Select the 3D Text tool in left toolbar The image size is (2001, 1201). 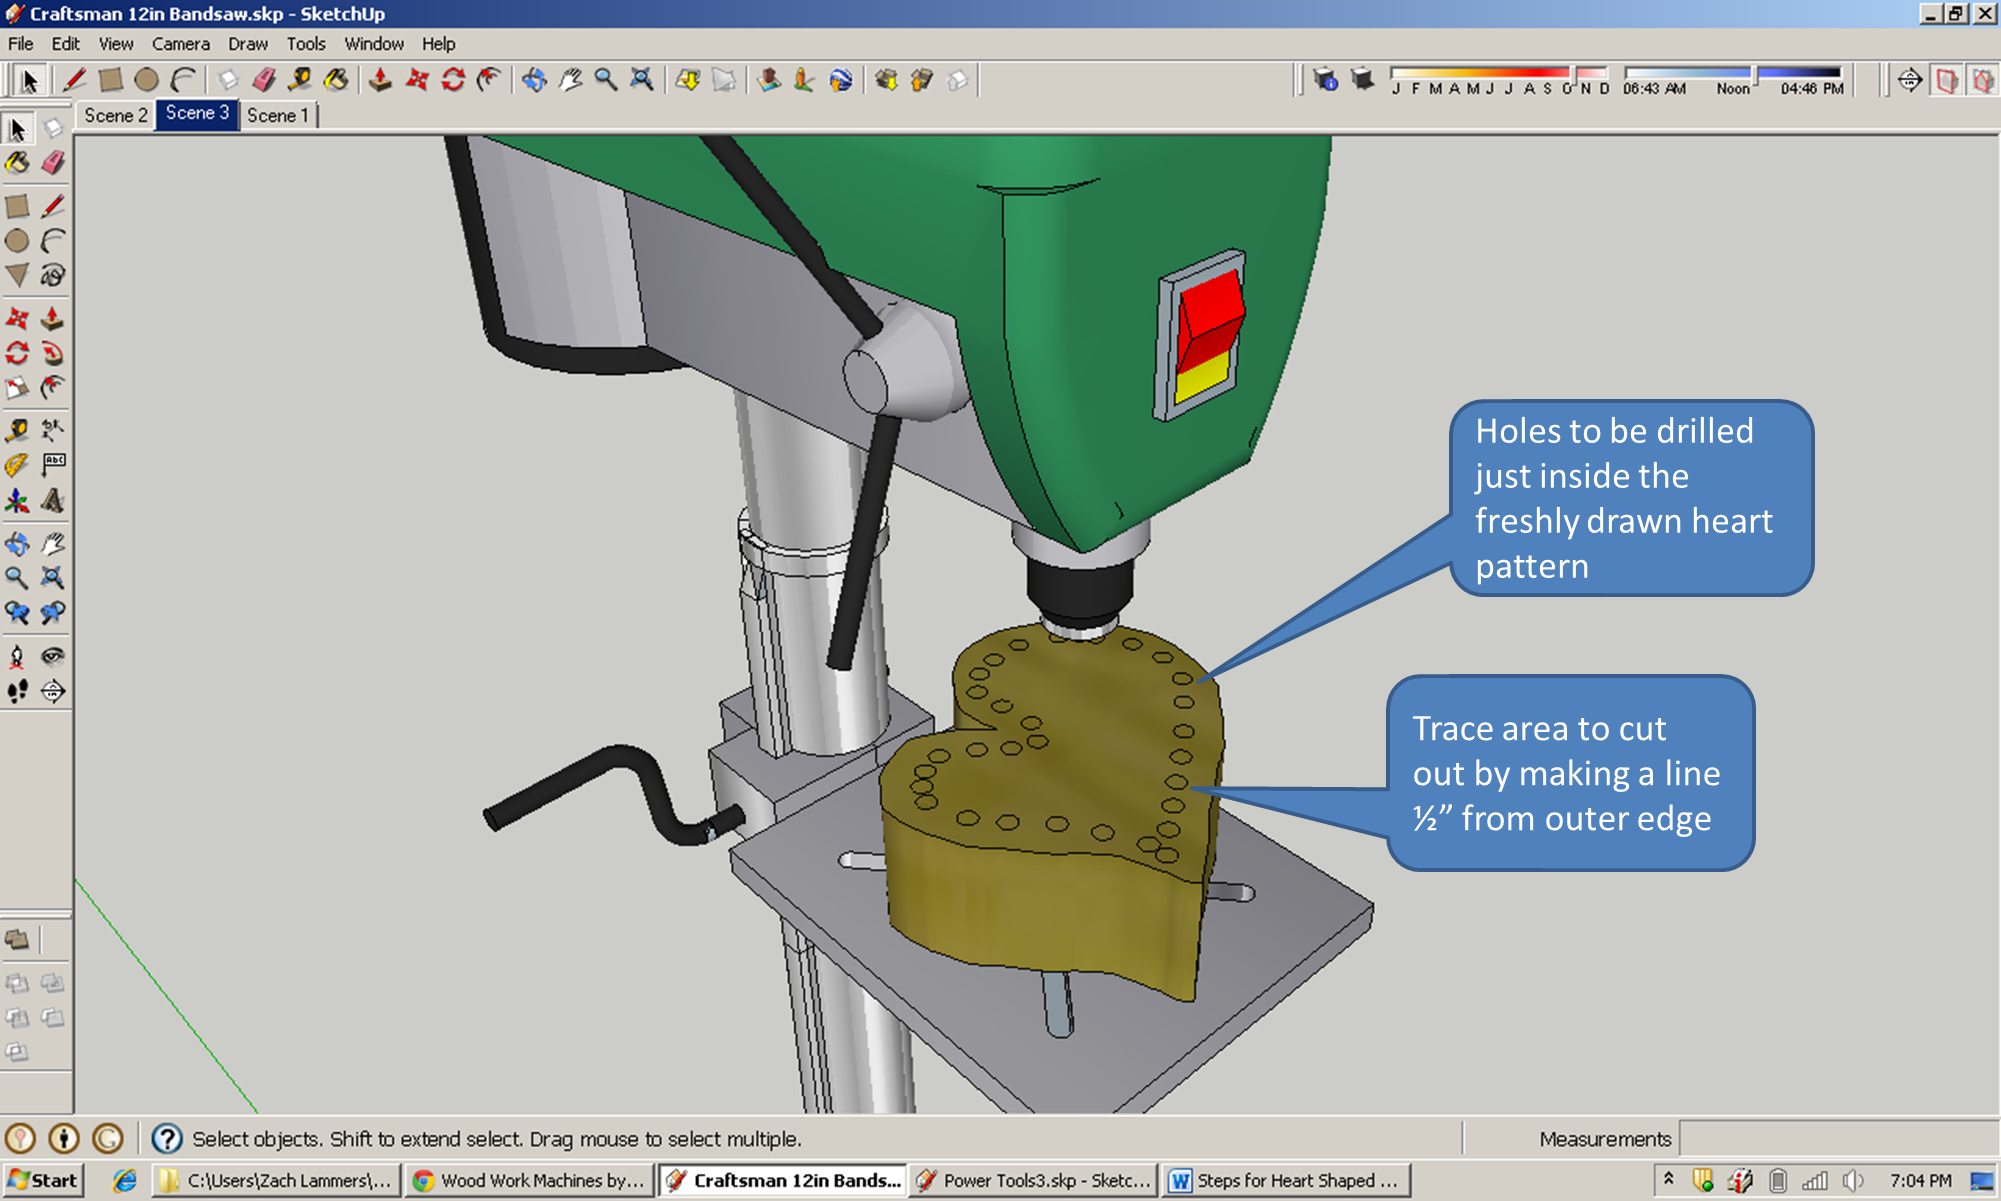pos(53,500)
